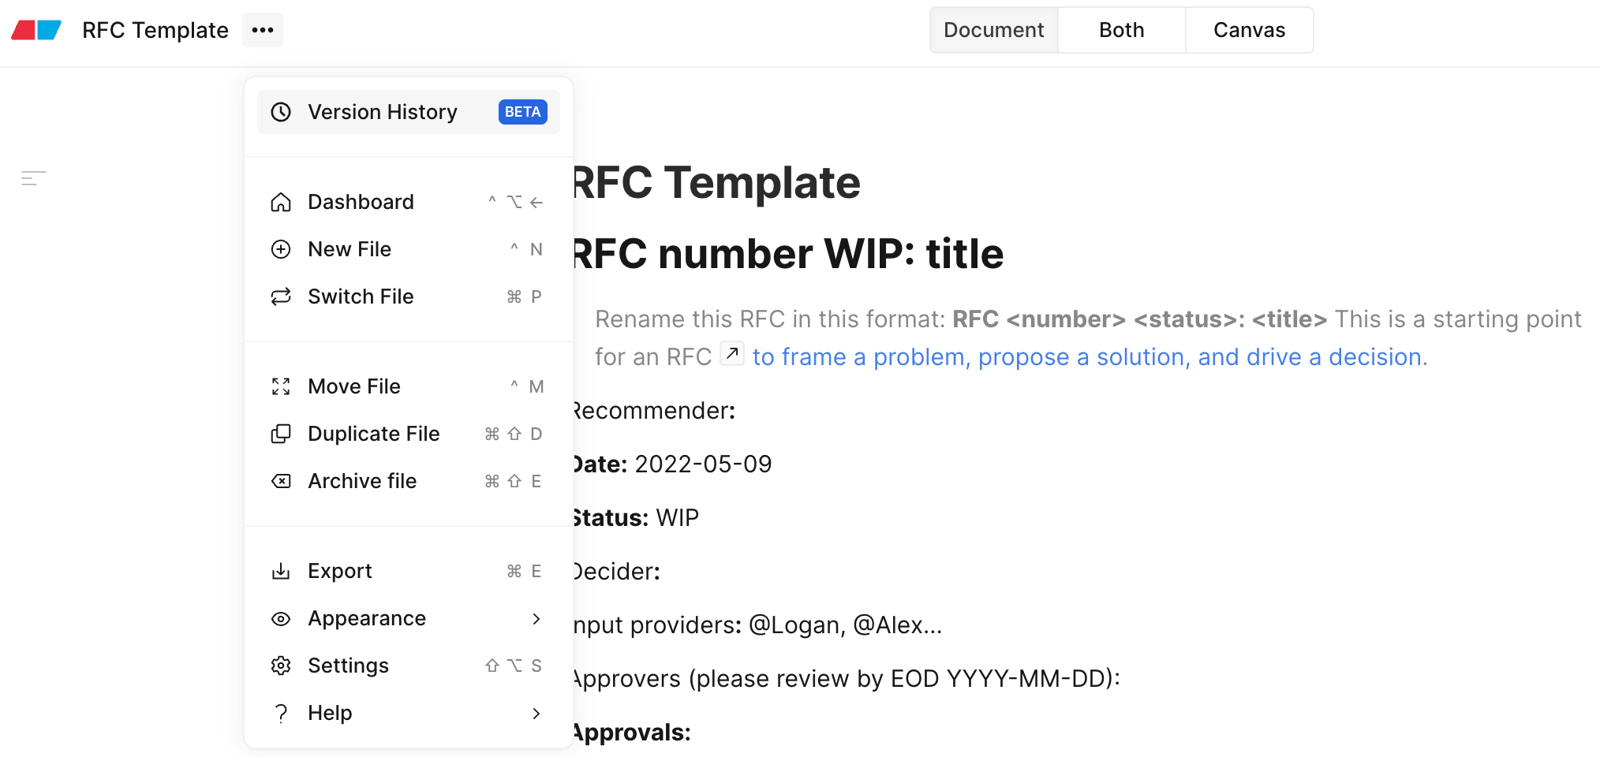This screenshot has height=757, width=1600.
Task: Switch view to Canvas mode
Action: coord(1249,30)
